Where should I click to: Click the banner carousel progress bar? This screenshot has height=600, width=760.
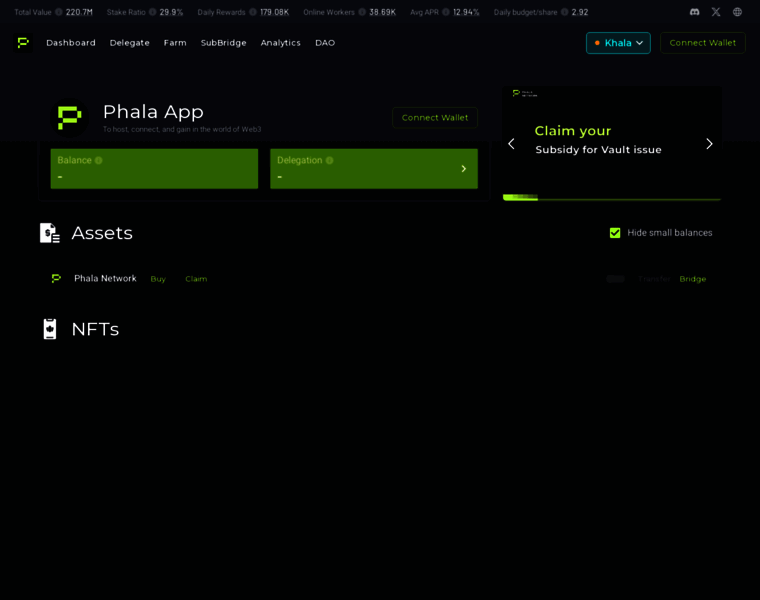[x=611, y=198]
